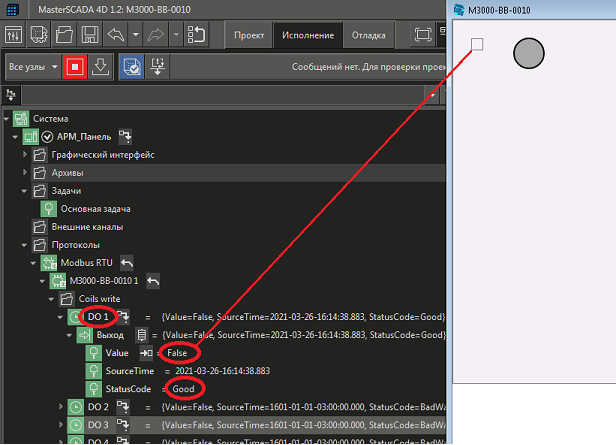Click the tree search filter field
This screenshot has height=445, width=616.
pyautogui.click(x=230, y=94)
